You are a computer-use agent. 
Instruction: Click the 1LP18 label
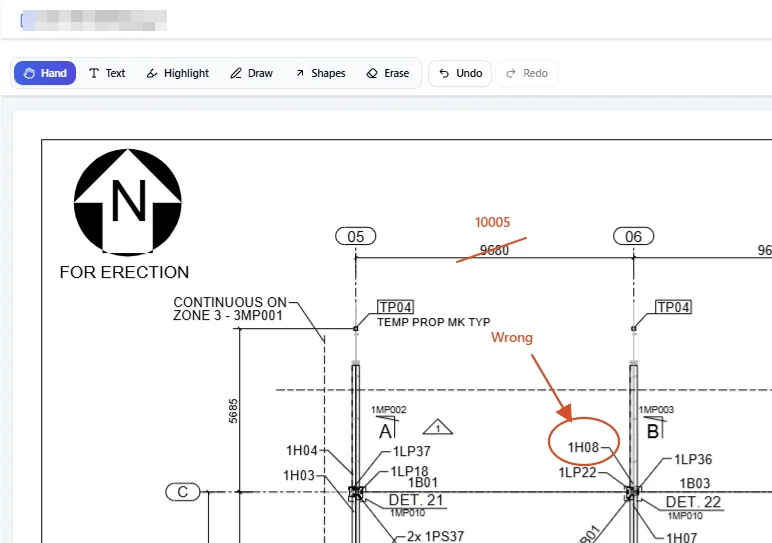pos(409,471)
